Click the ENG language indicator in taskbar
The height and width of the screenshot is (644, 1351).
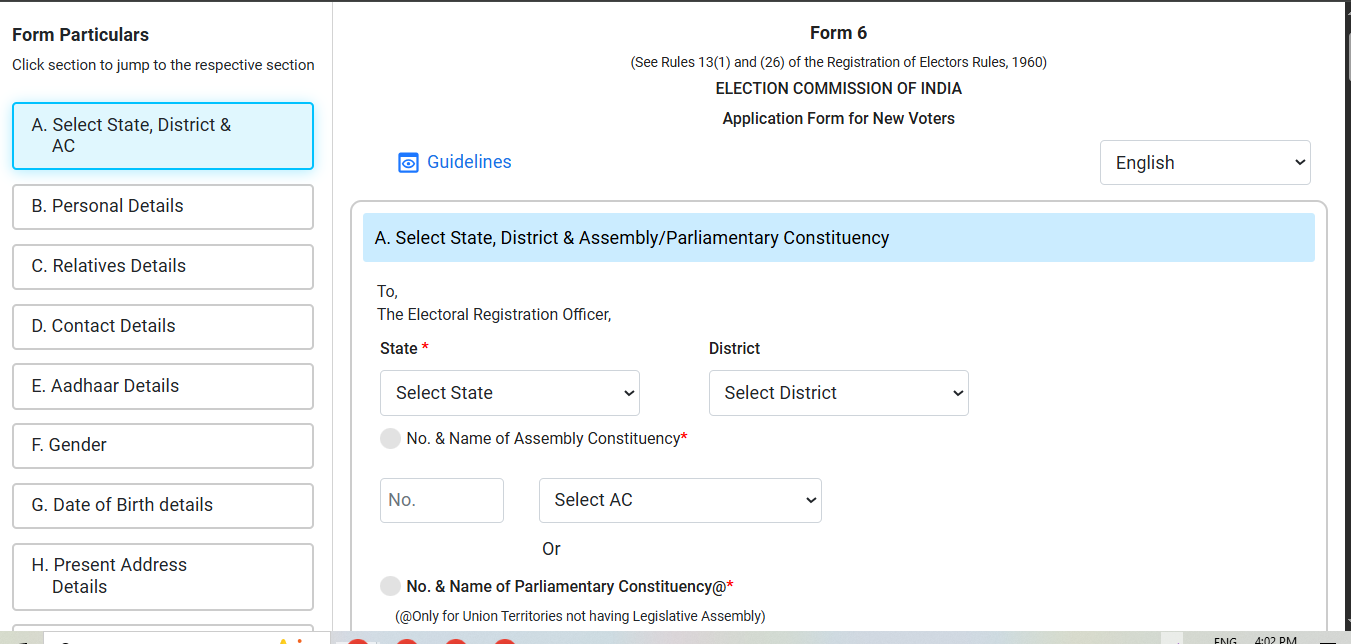1225,640
